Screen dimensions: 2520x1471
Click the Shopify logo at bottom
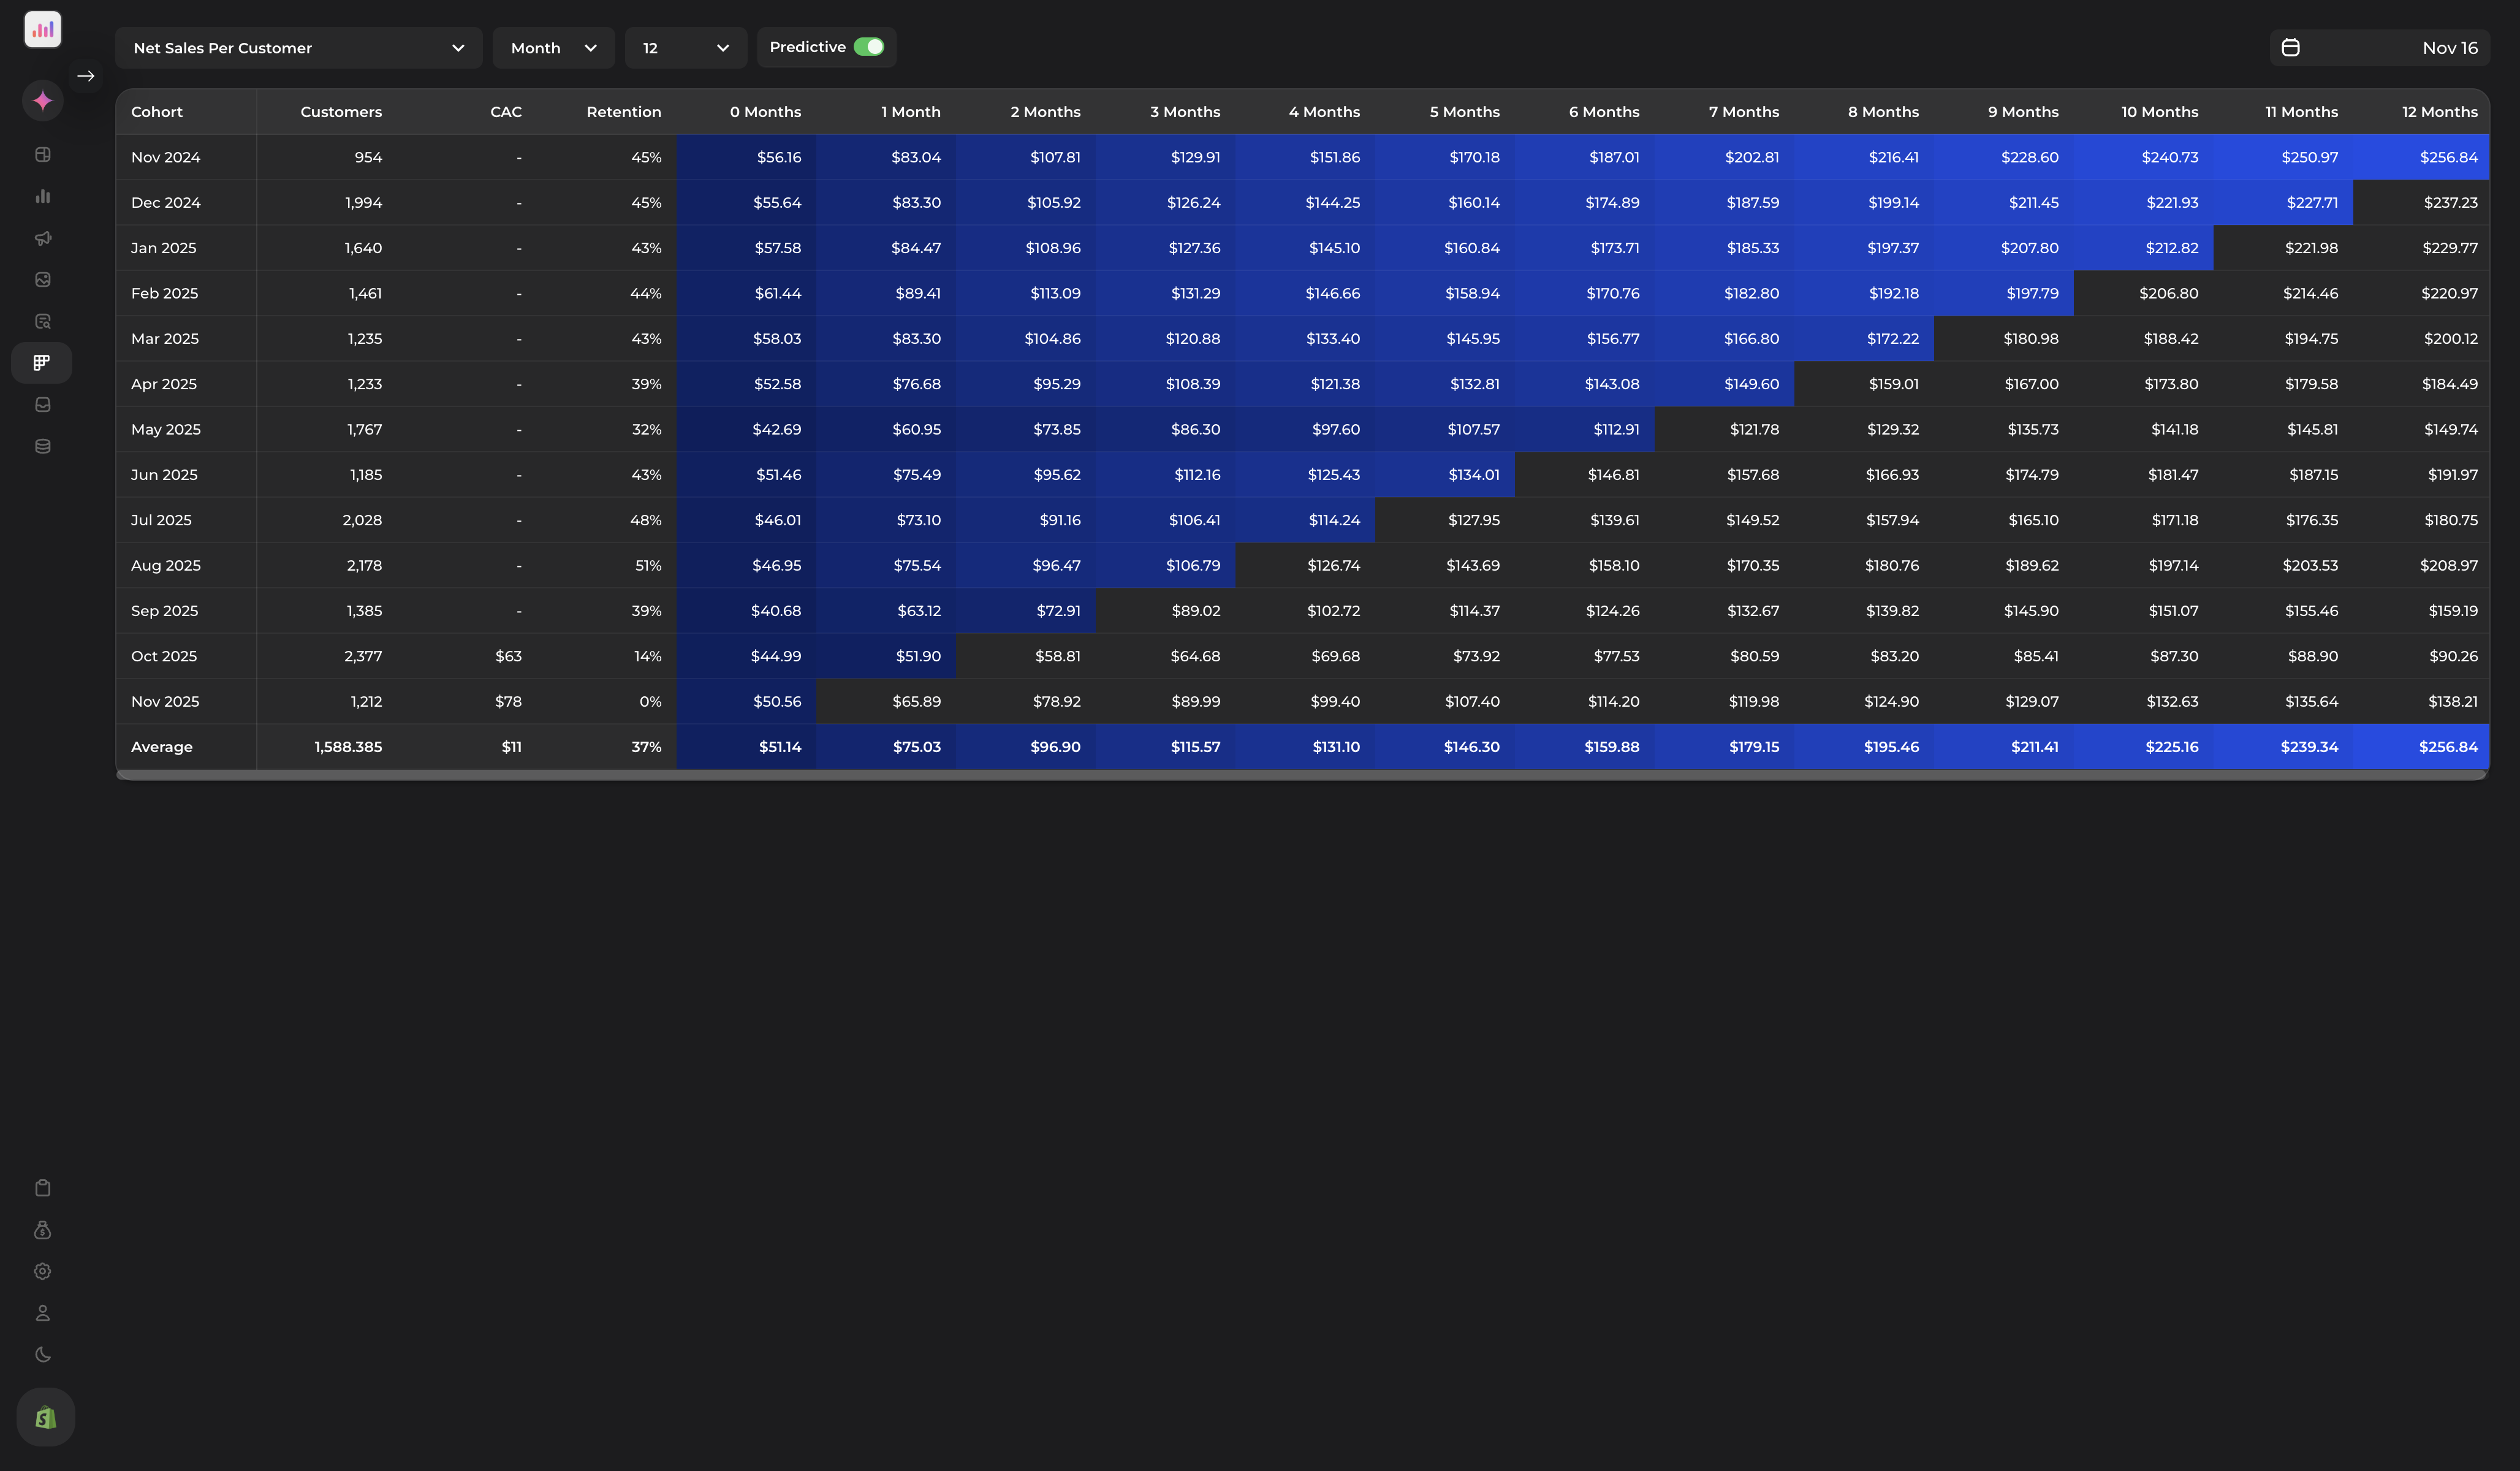(x=44, y=1416)
